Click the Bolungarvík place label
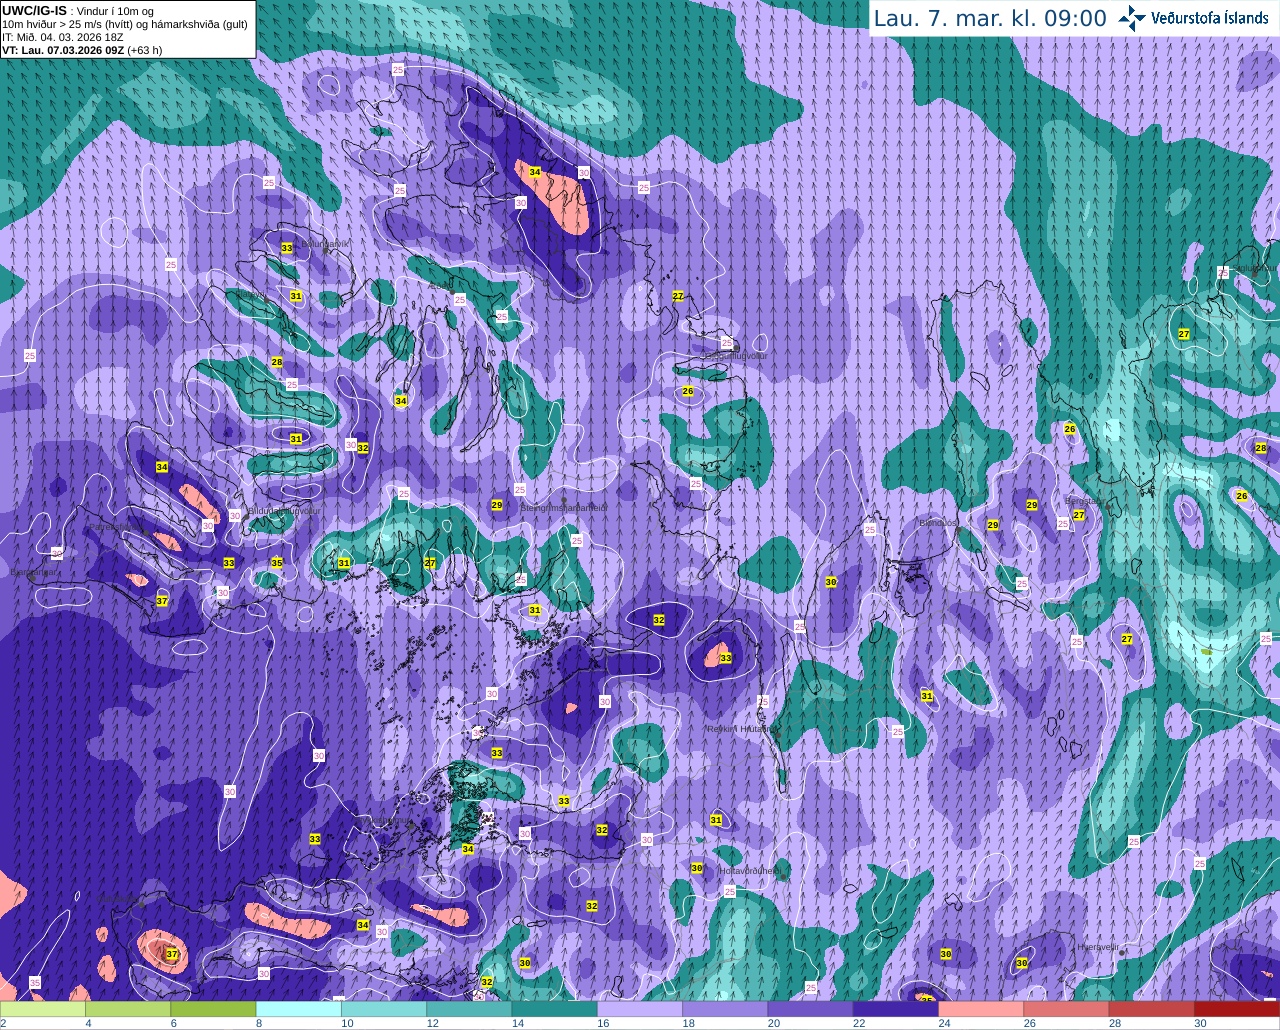Screen dimensions: 1280x1030 point(326,243)
